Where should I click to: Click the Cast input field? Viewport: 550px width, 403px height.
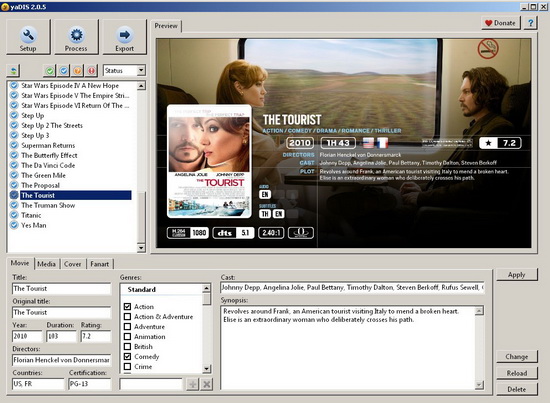pyautogui.click(x=353, y=288)
